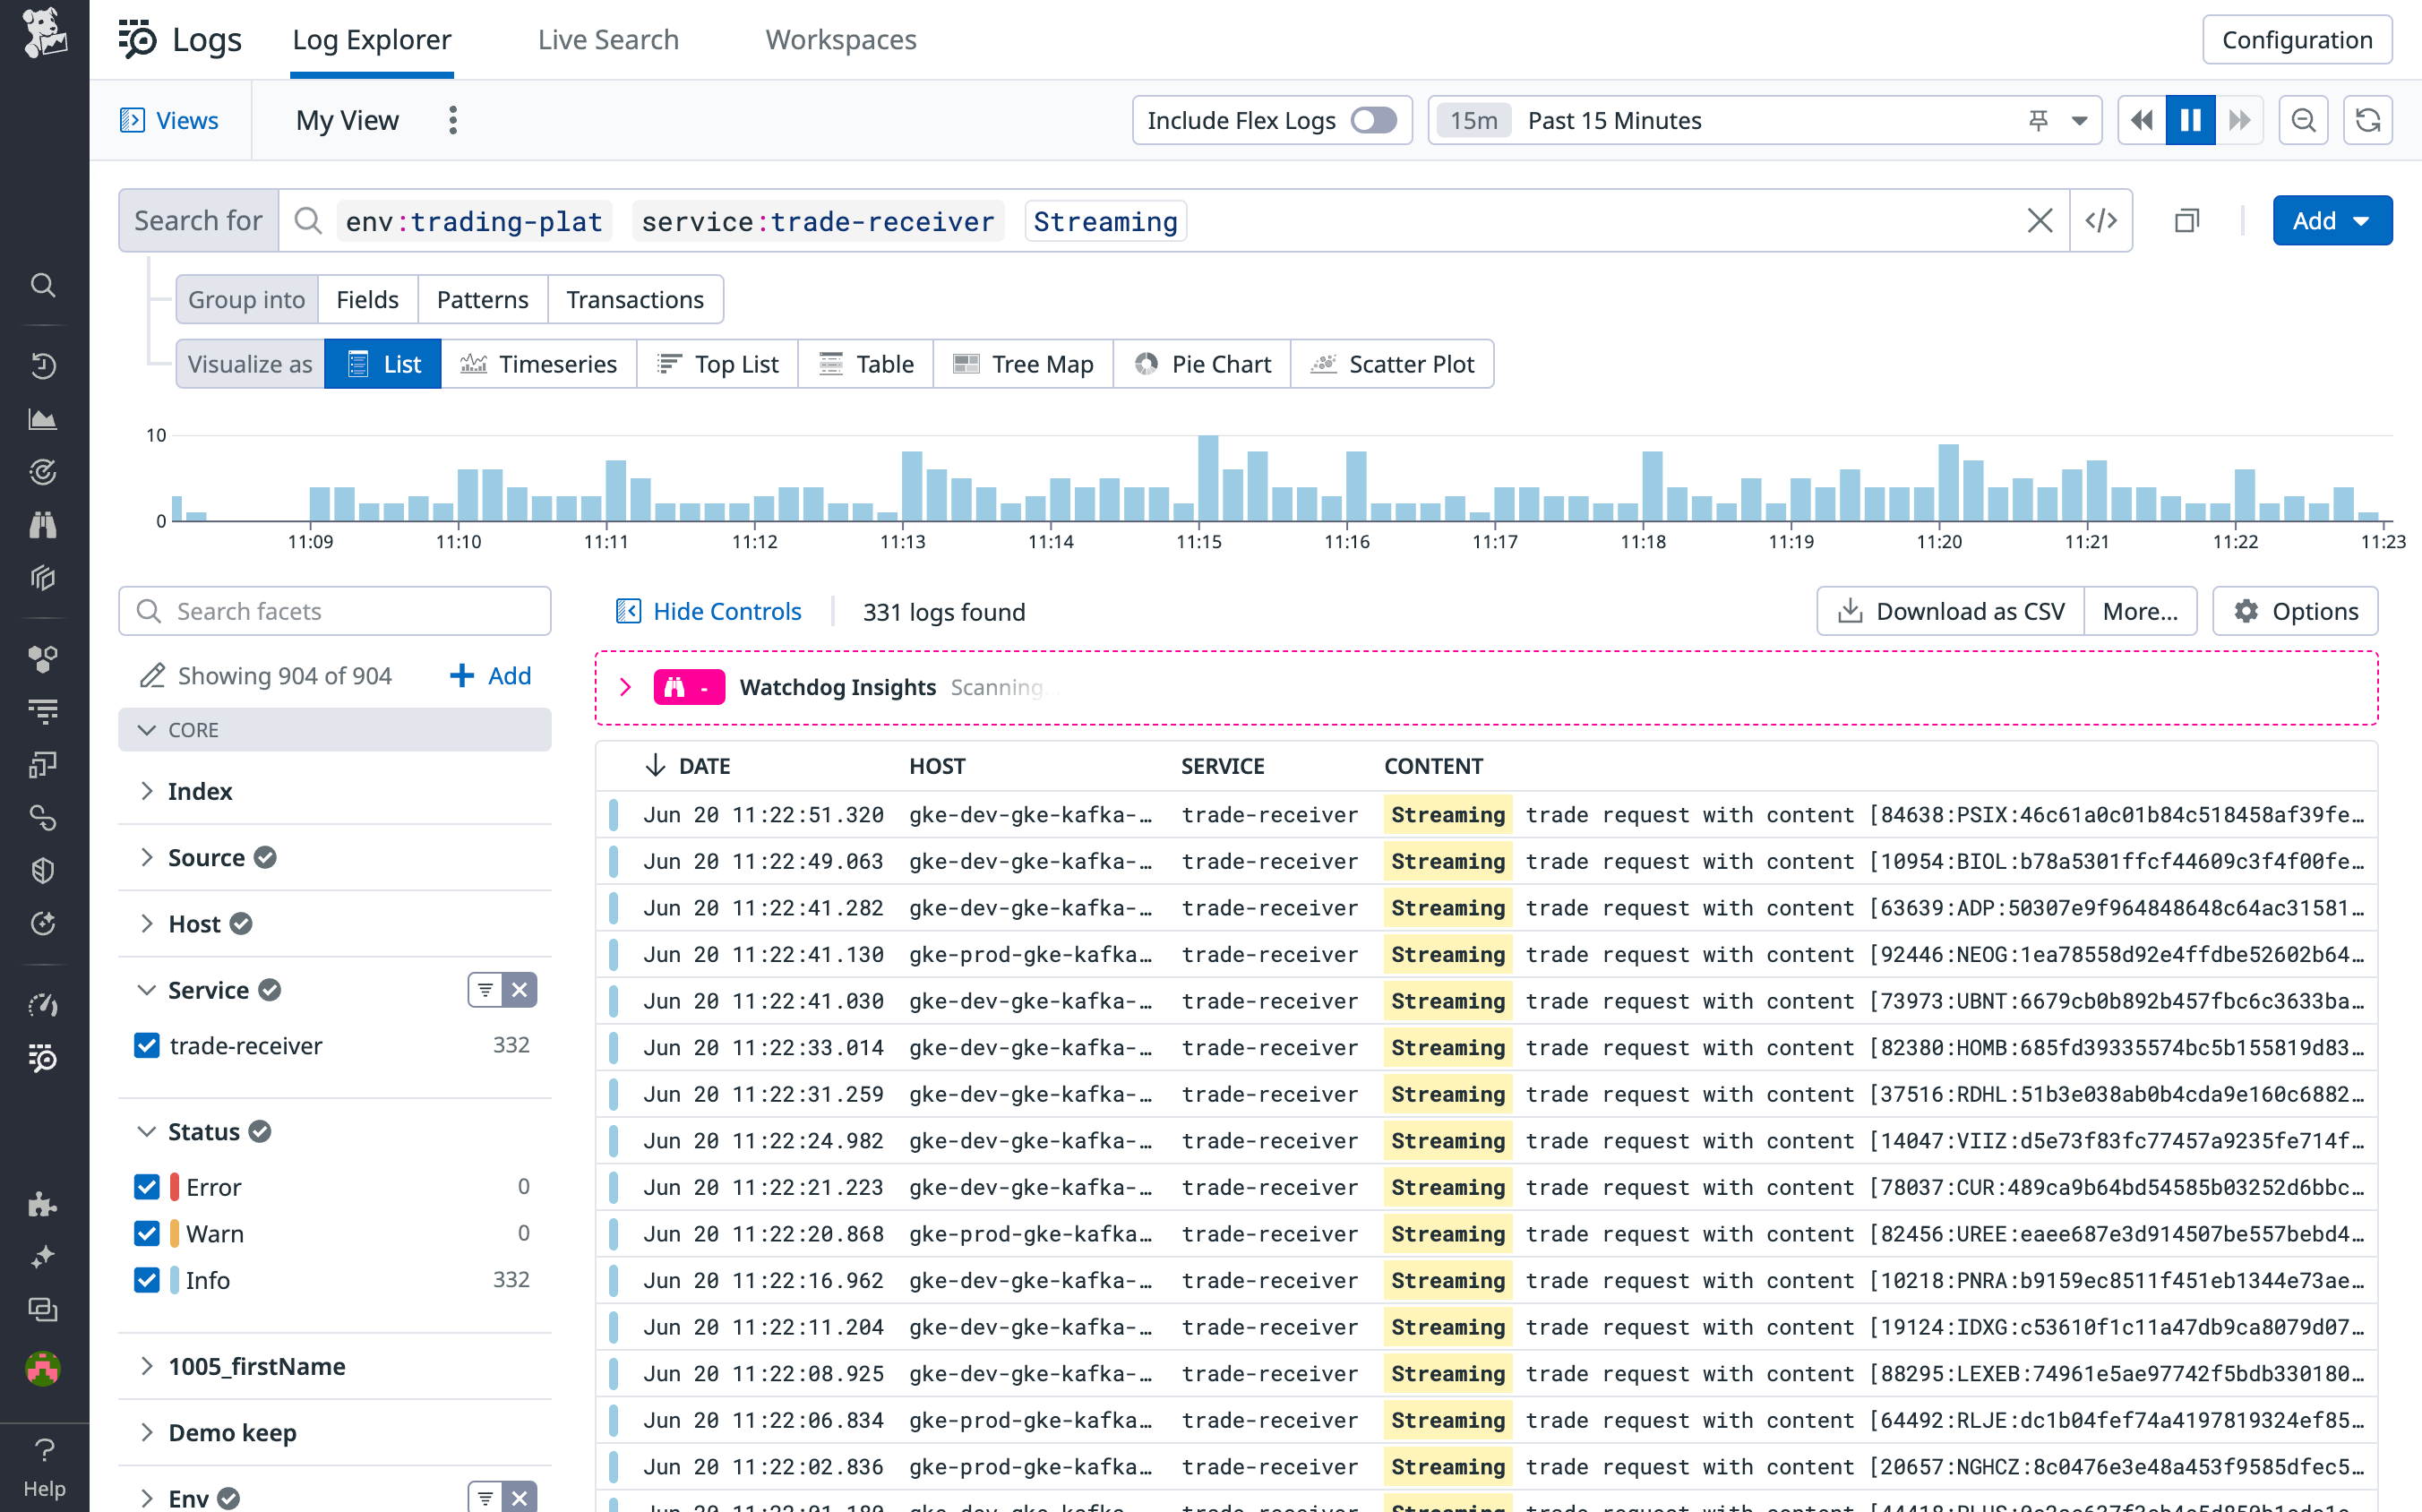Screen dimensions: 2422x1512
Task: Expand the Watchdog Insights banner
Action: coord(626,687)
